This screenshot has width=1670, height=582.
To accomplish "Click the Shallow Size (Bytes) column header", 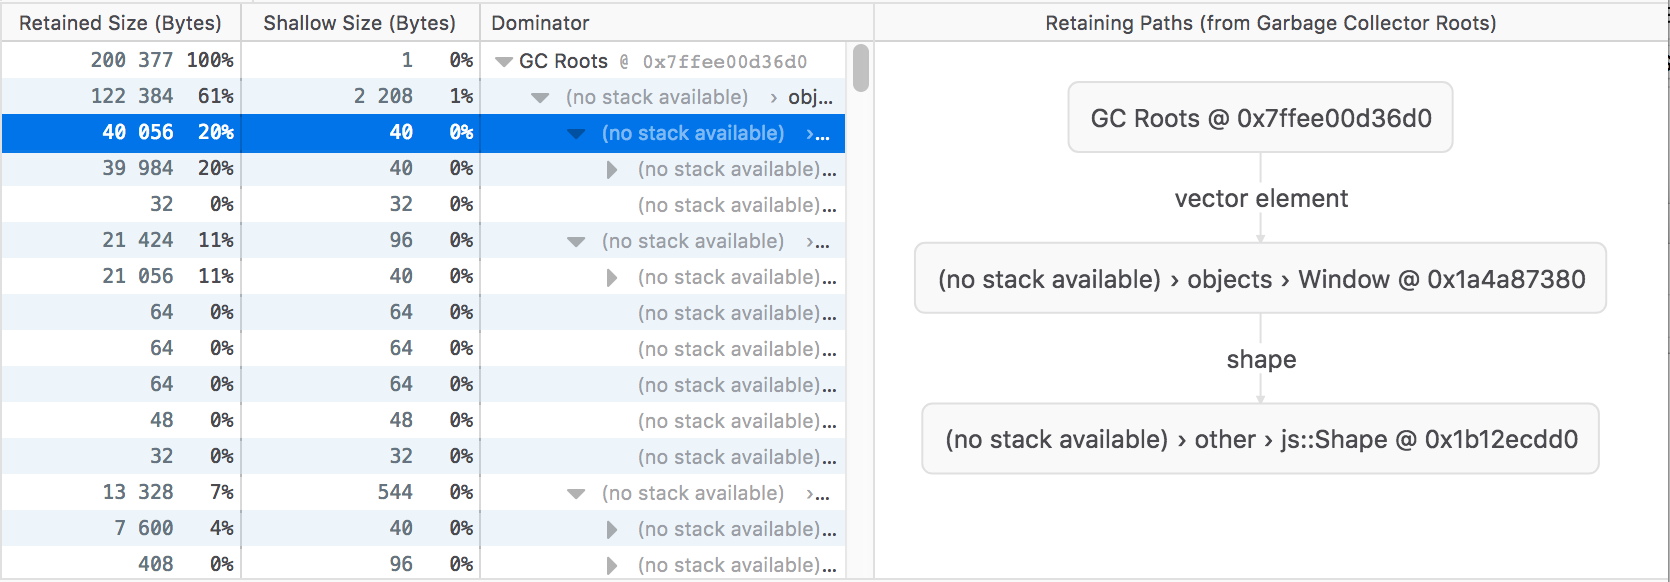I will point(359,22).
